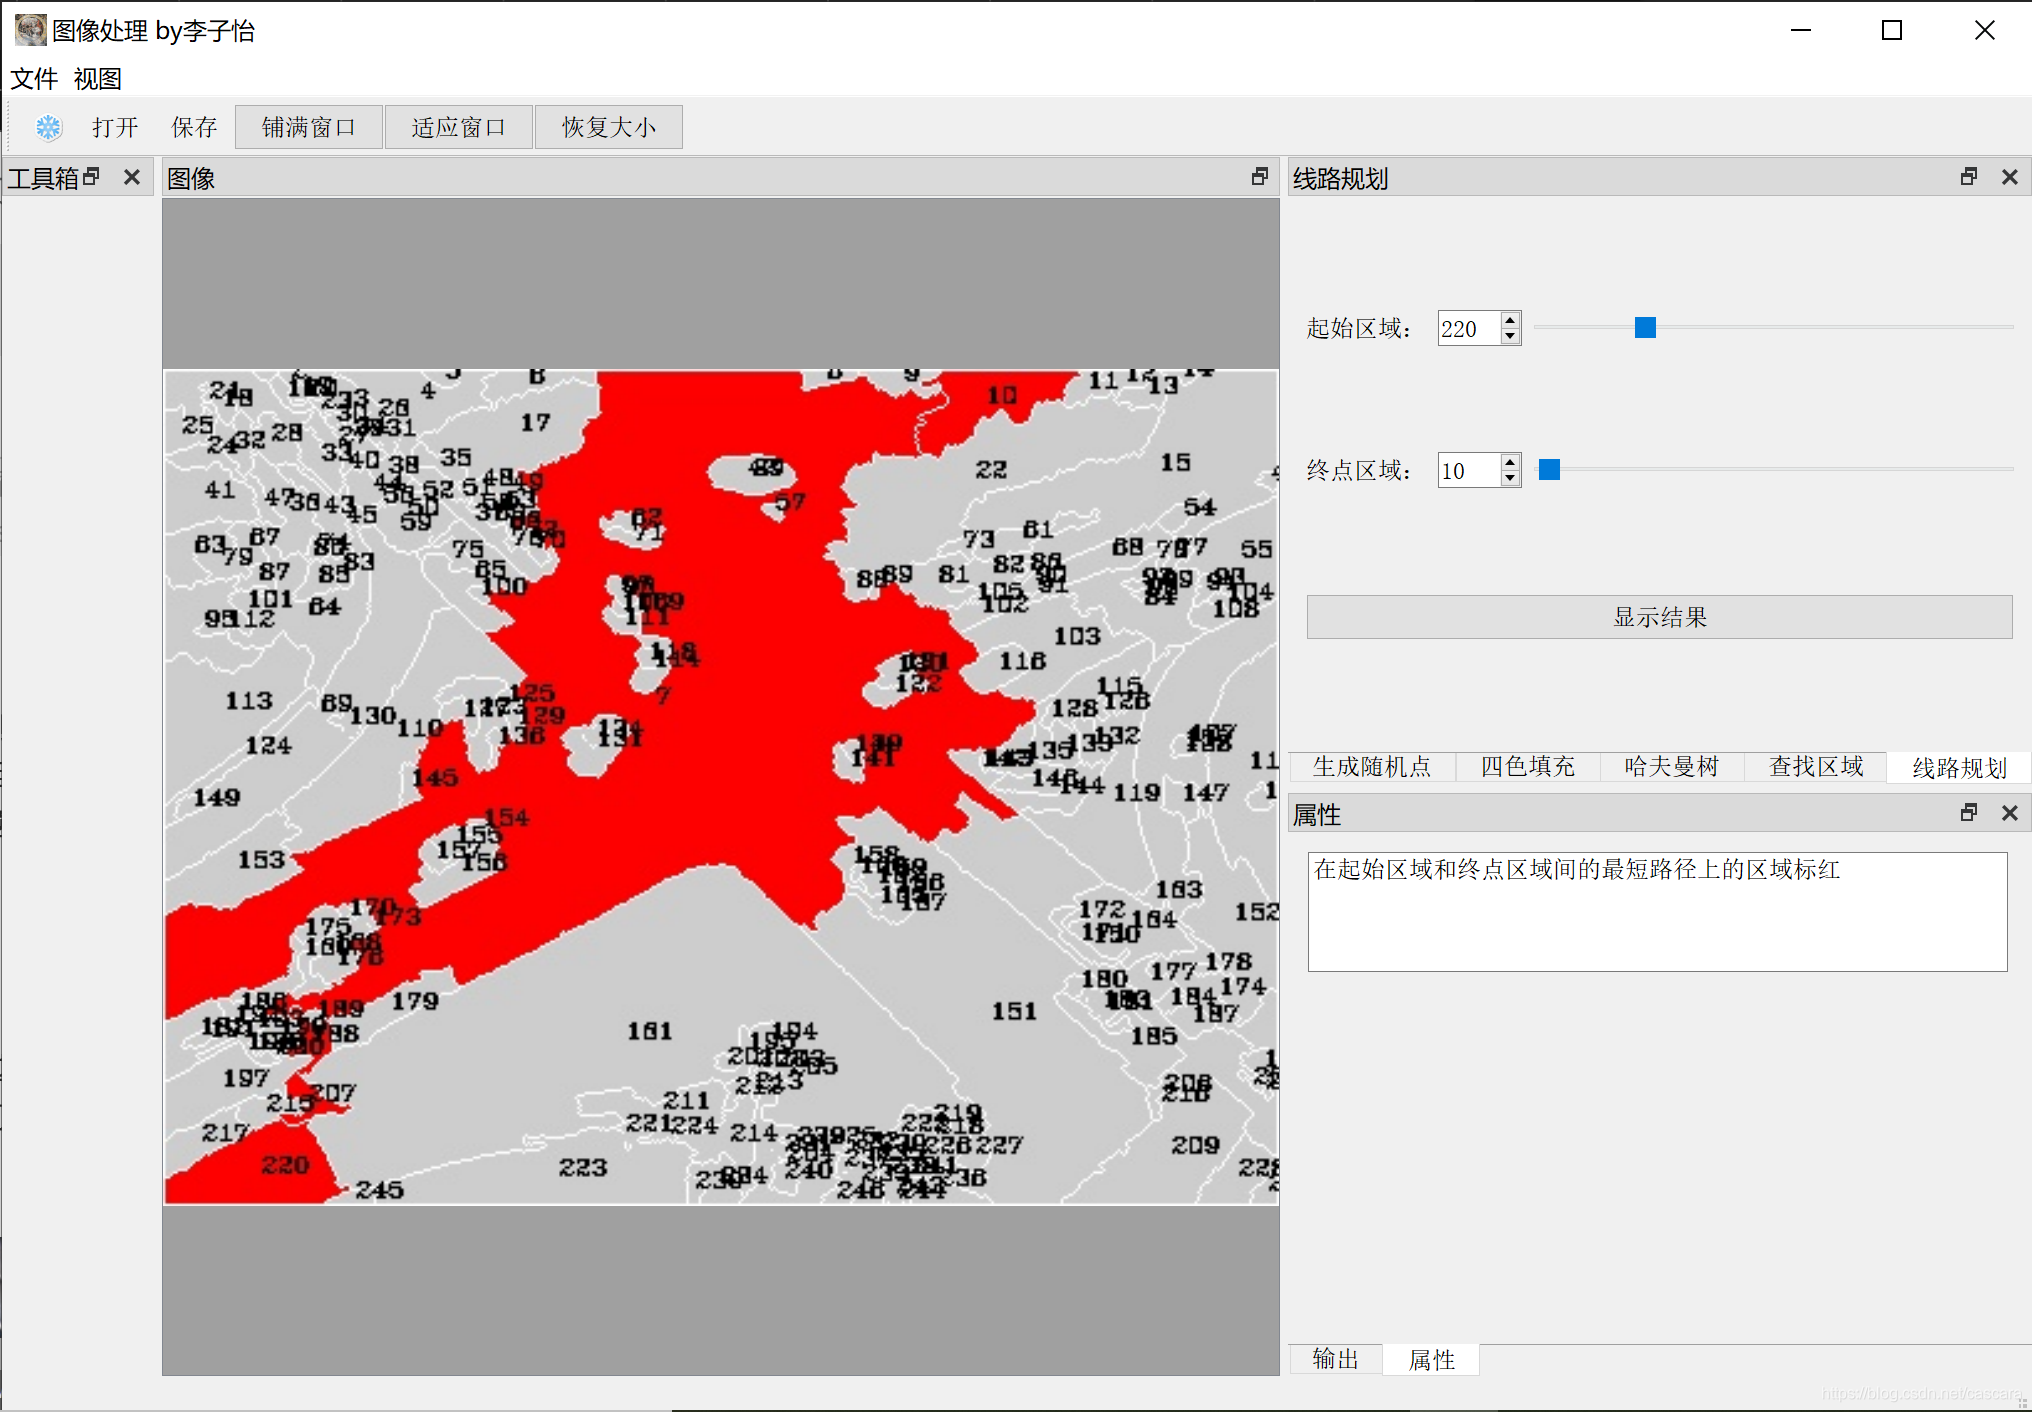The width and height of the screenshot is (2032, 1412).
Task: Click the snowflake toolbar icon
Action: click(x=48, y=127)
